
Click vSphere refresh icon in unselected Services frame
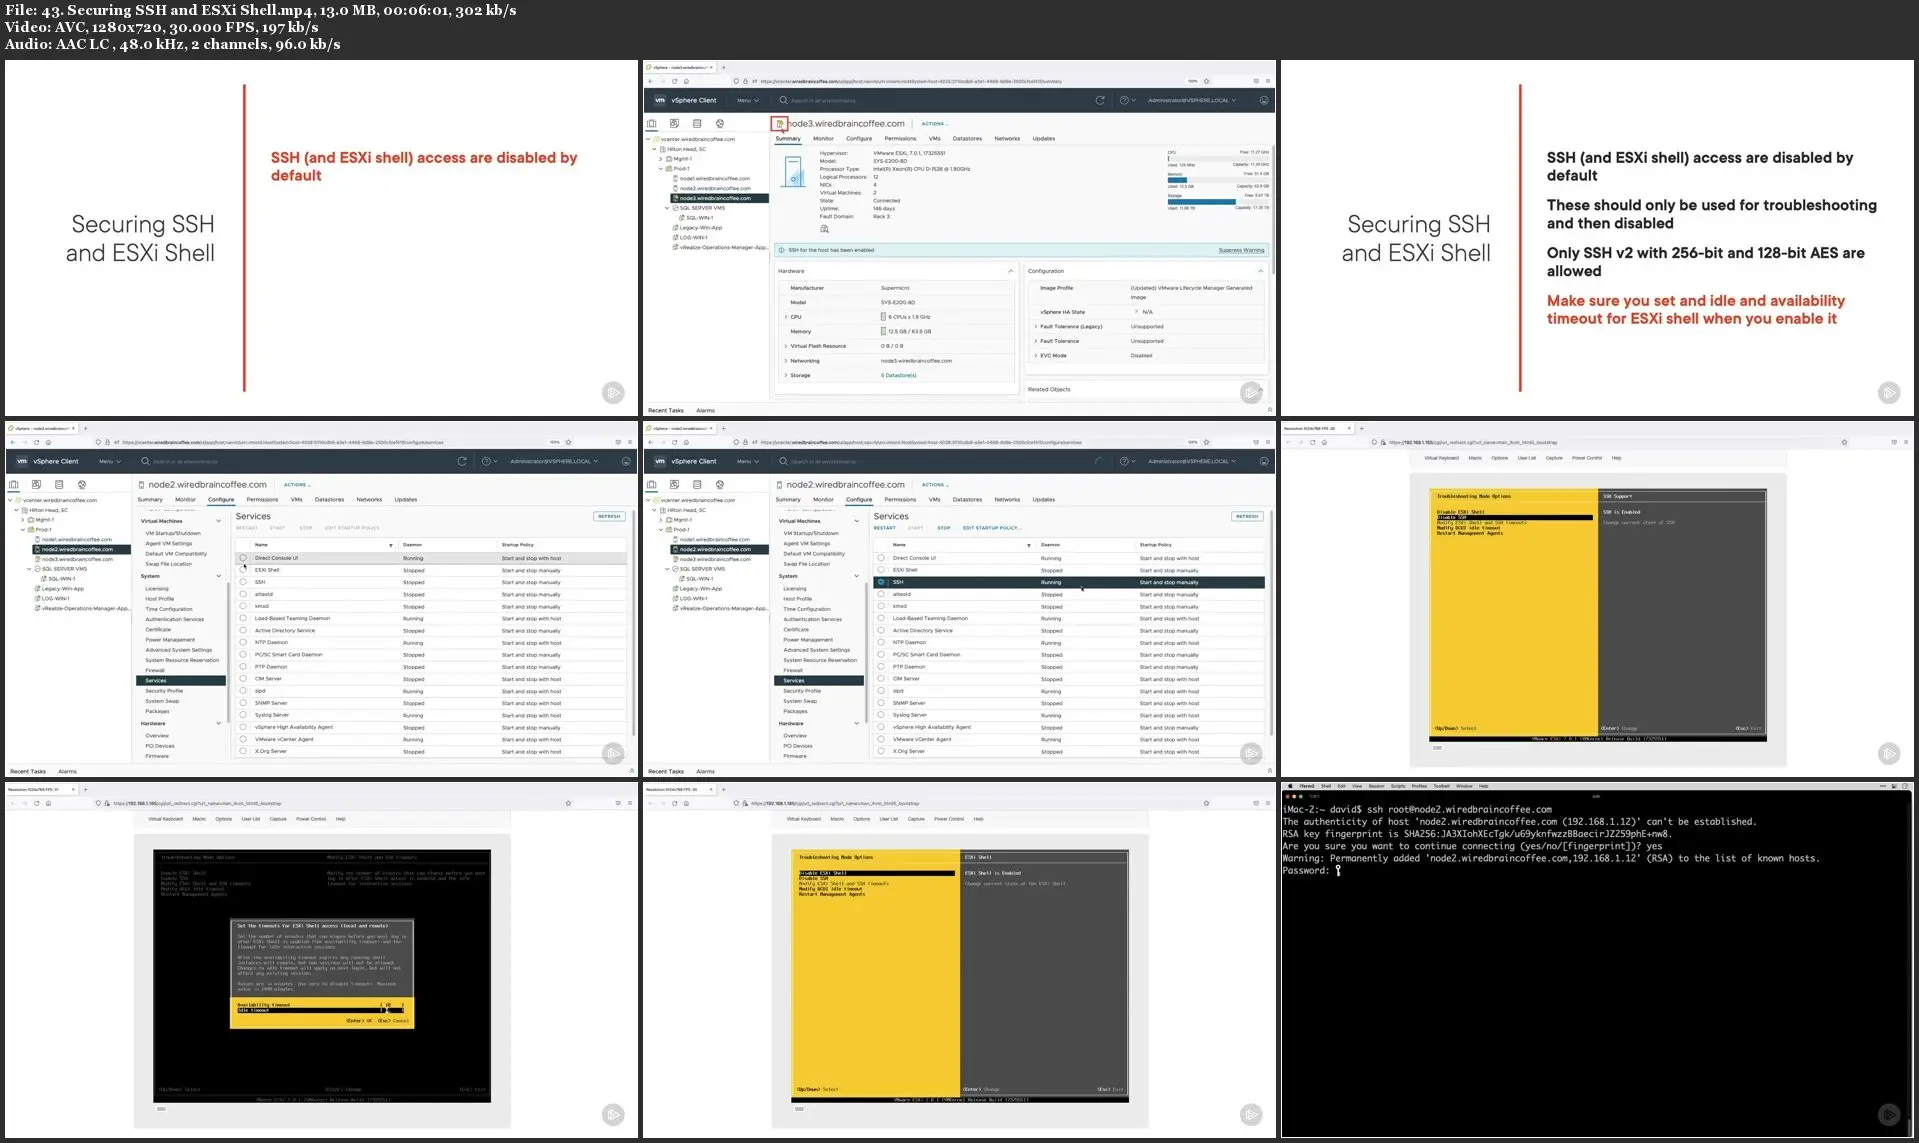(462, 461)
